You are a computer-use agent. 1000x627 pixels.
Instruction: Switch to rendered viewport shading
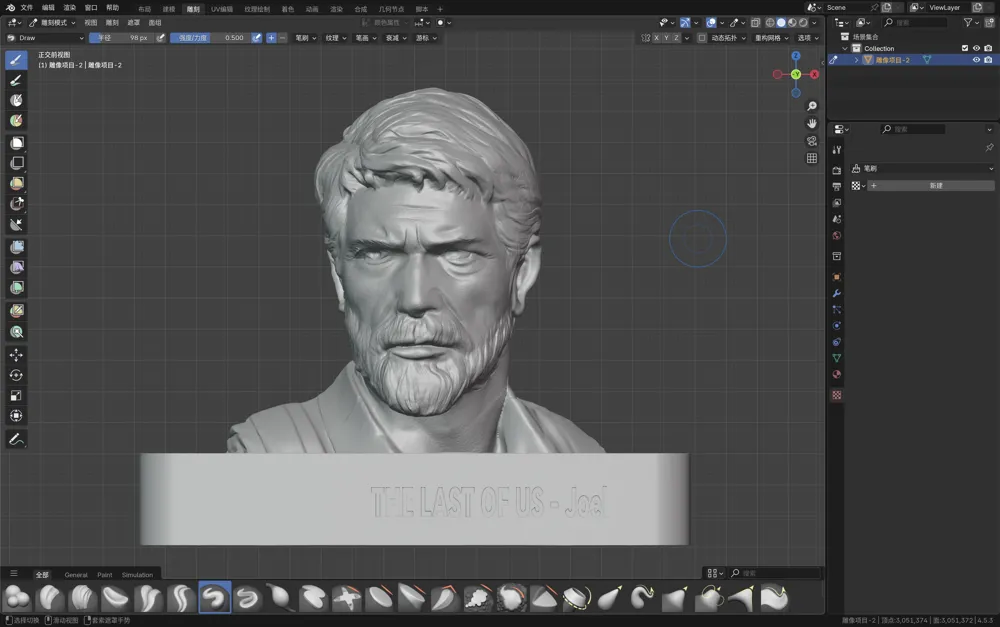tap(803, 22)
